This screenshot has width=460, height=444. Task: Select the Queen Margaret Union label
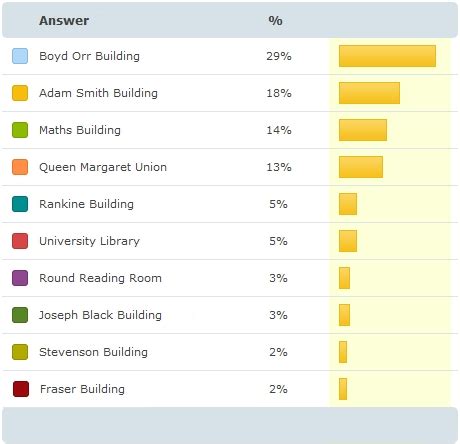[103, 167]
